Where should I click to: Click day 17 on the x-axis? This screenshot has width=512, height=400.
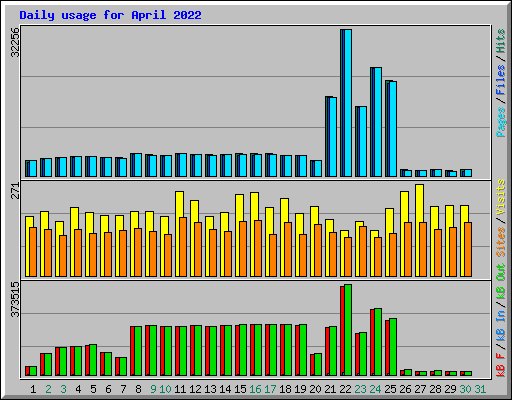point(270,389)
